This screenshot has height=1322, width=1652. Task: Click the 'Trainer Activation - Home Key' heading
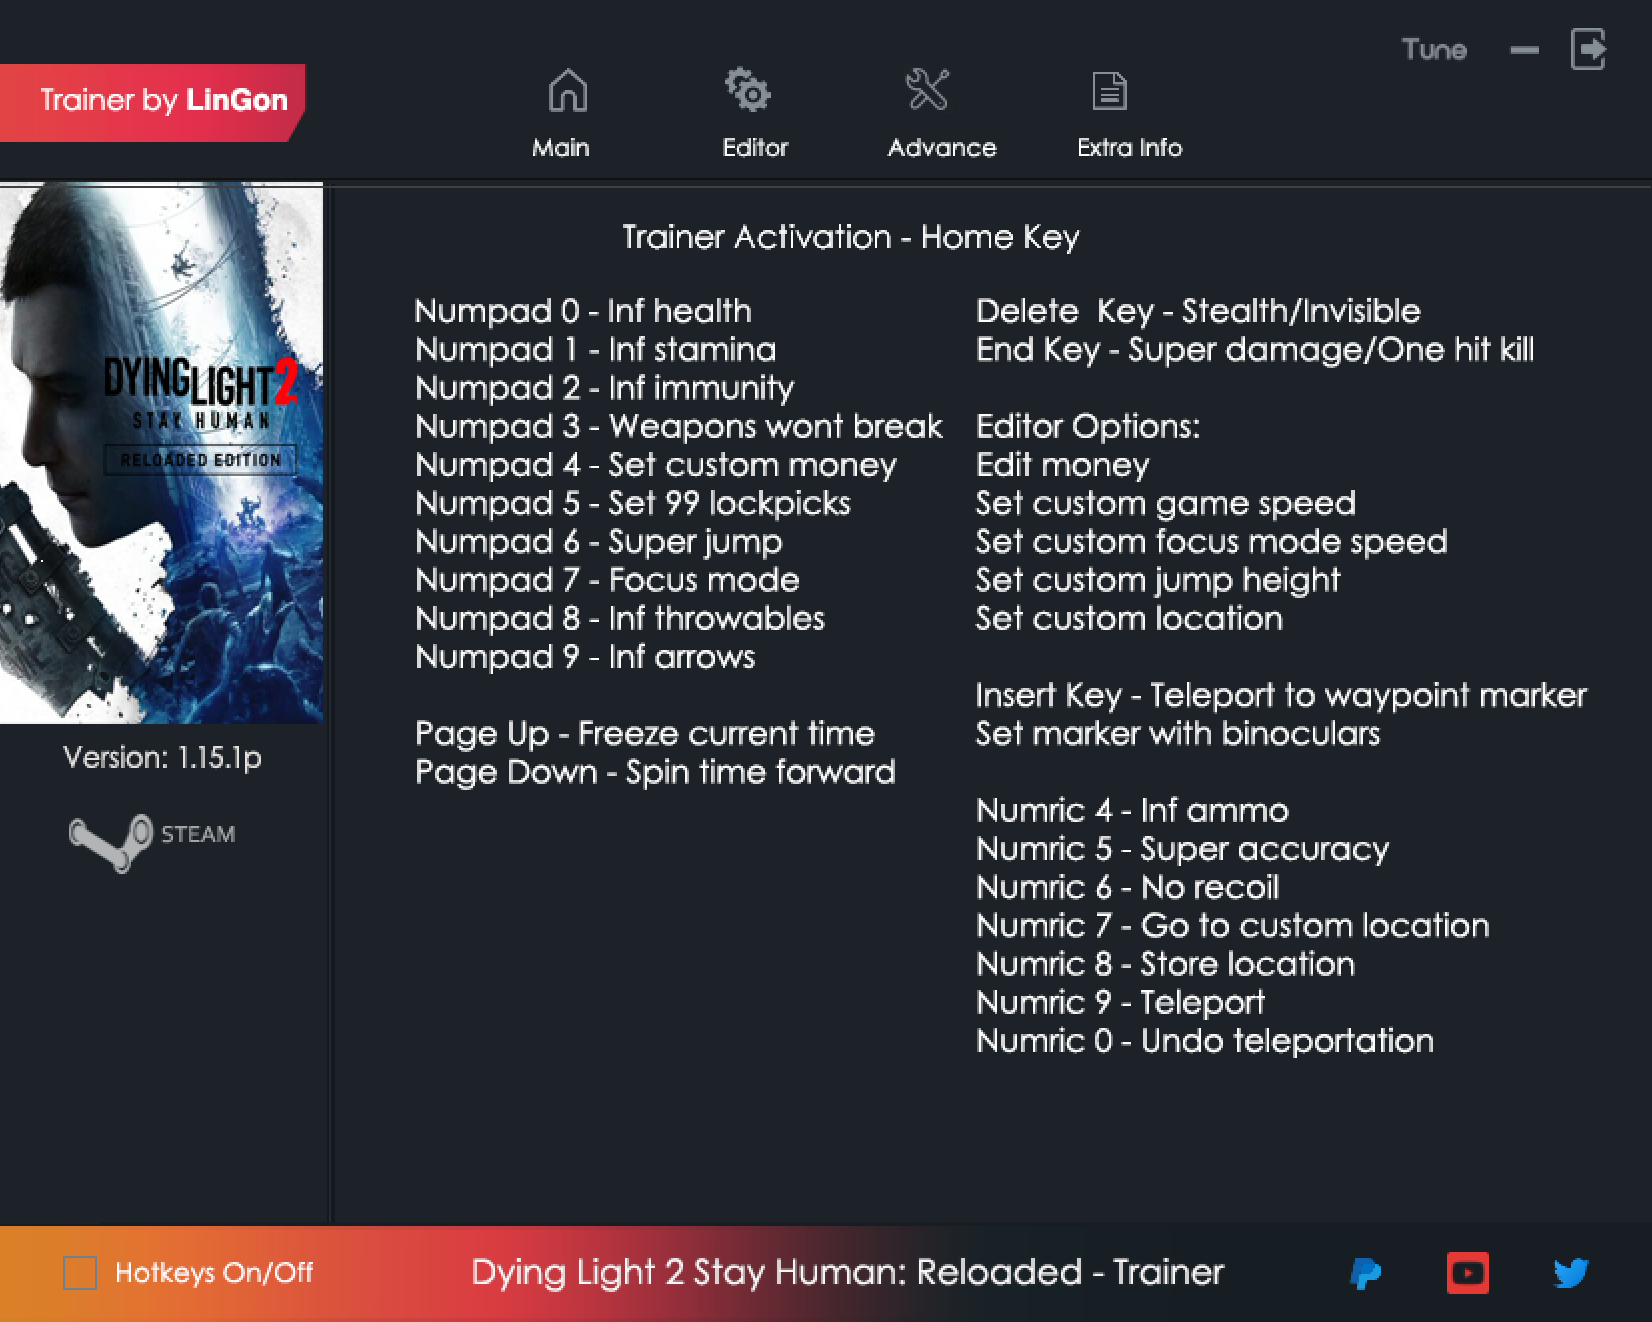pyautogui.click(x=851, y=237)
